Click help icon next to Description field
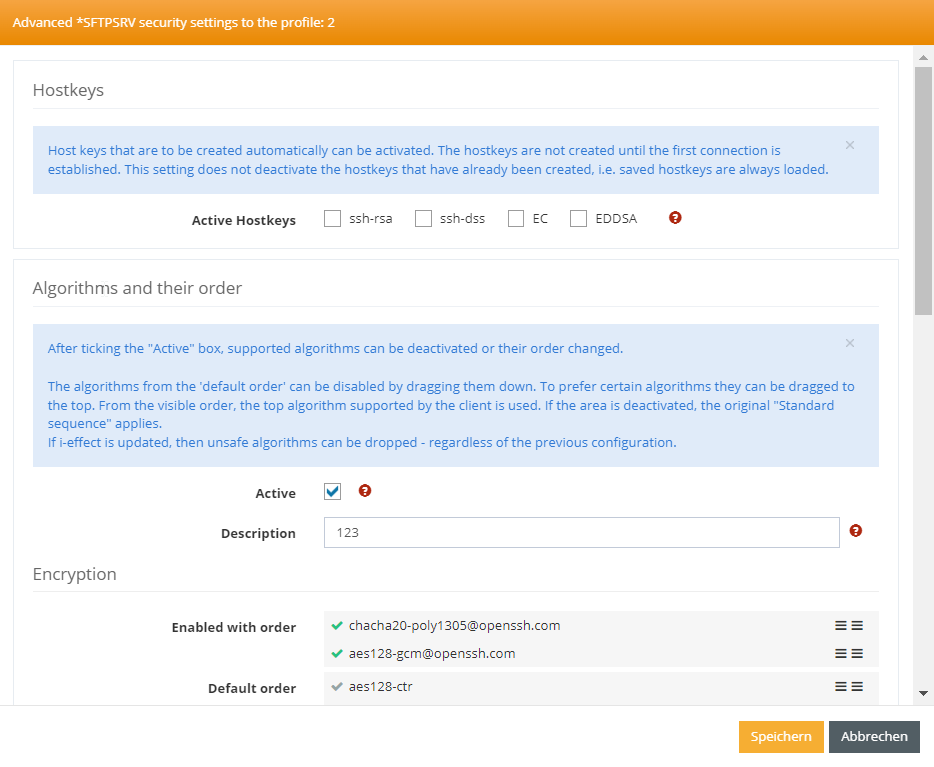934x767 pixels. 855,531
